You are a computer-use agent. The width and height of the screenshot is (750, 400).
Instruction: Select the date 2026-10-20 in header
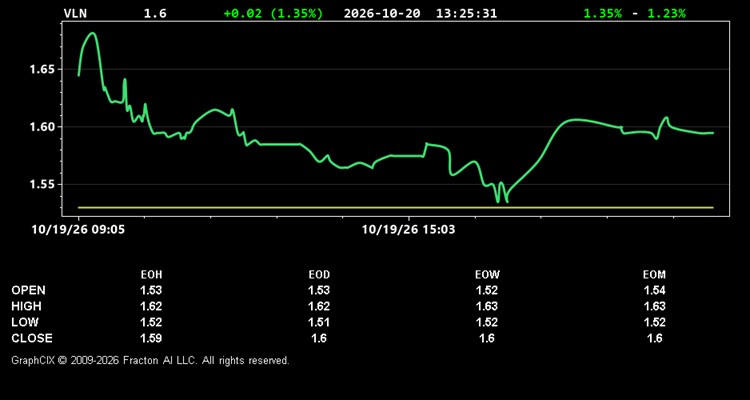tap(382, 13)
